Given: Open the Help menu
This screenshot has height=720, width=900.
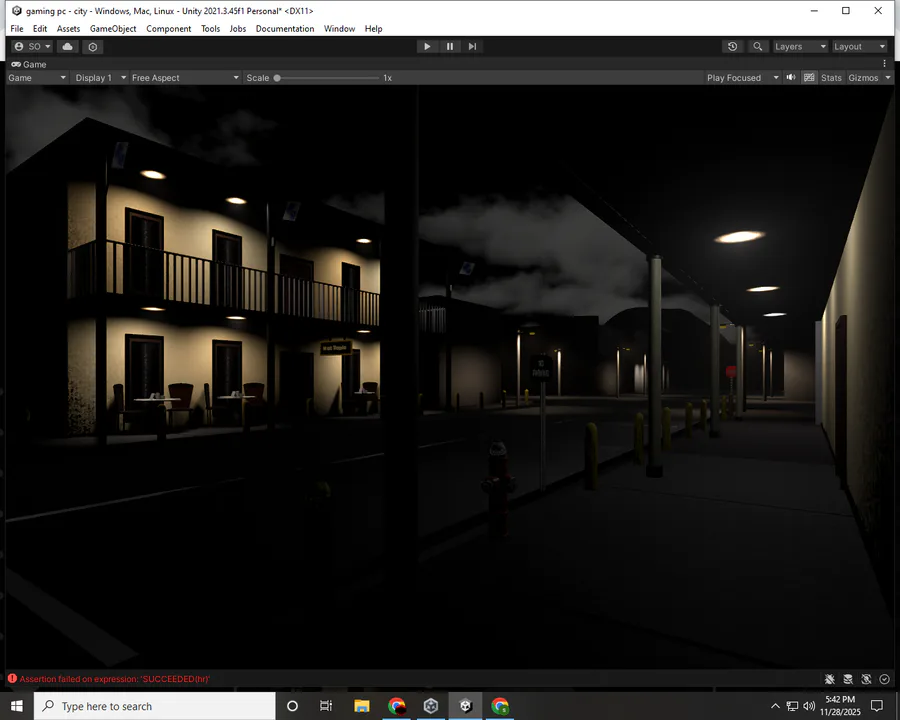Looking at the screenshot, I should [373, 29].
